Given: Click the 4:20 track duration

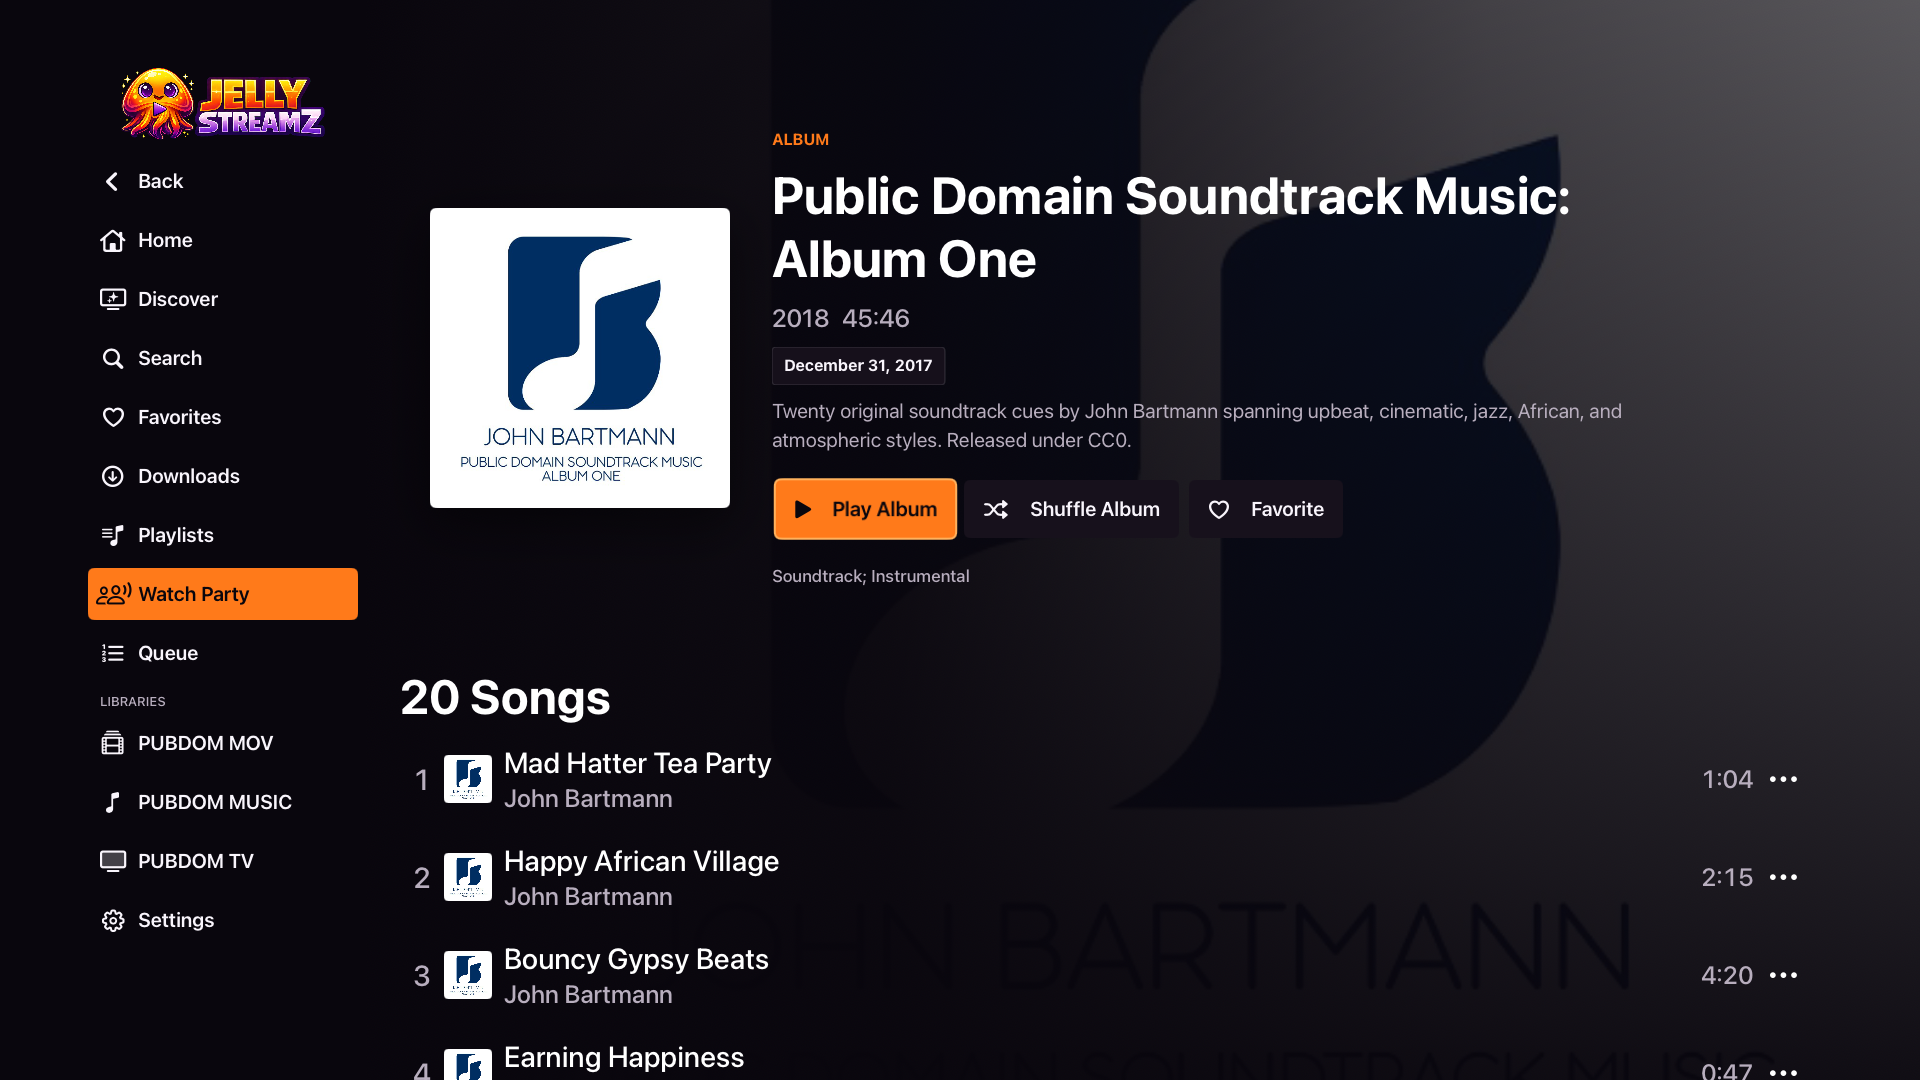Looking at the screenshot, I should click(x=1727, y=975).
